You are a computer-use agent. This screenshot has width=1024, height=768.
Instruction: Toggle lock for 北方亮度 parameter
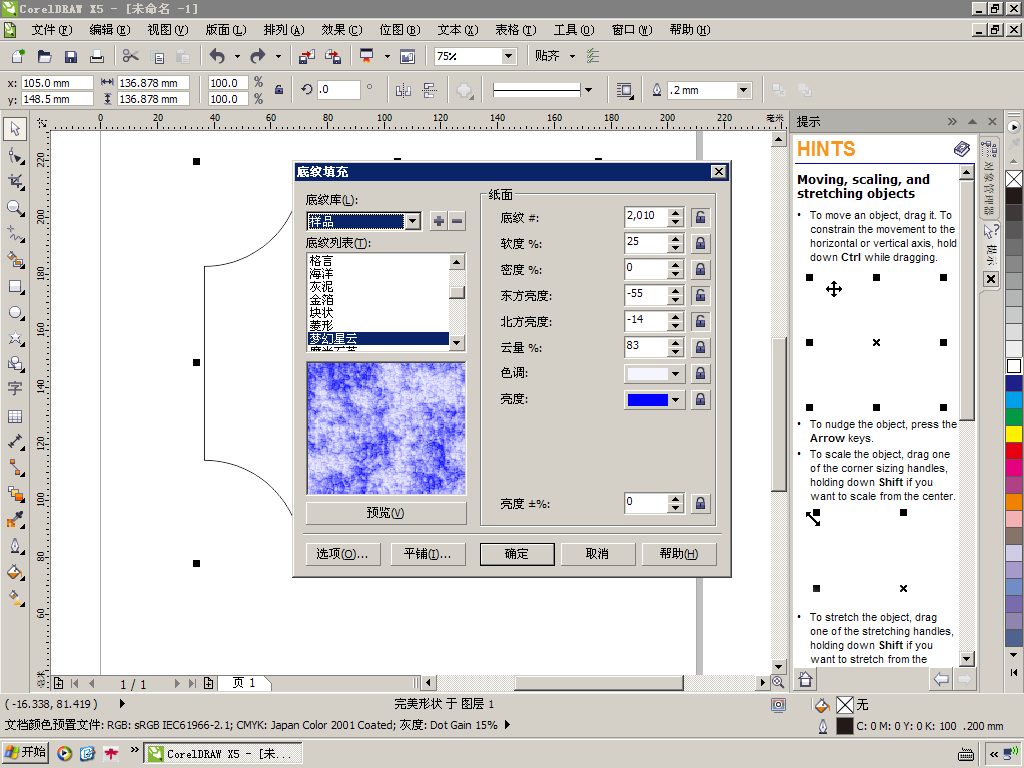click(700, 321)
